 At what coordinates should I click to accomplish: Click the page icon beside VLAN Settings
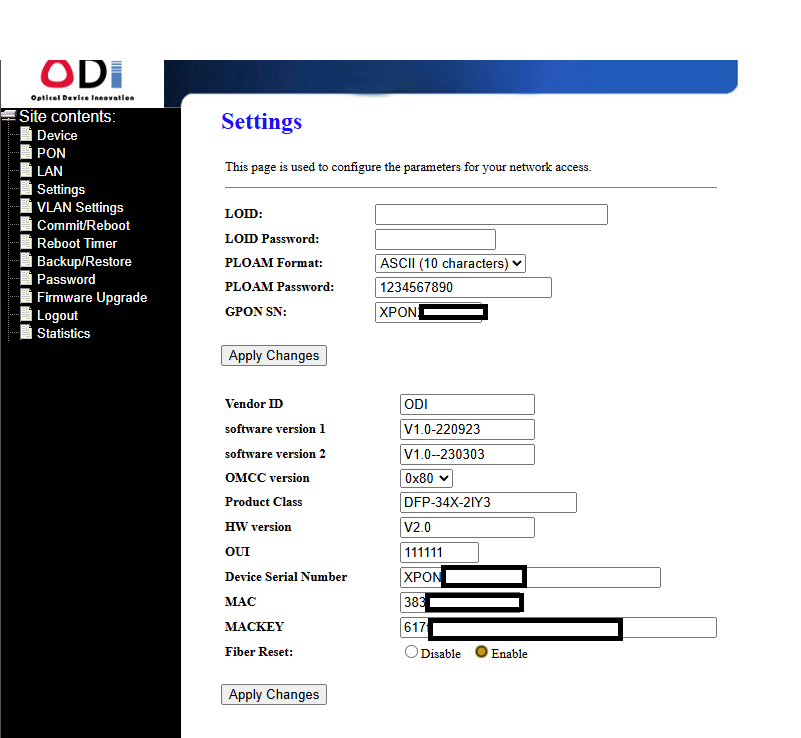[27, 207]
